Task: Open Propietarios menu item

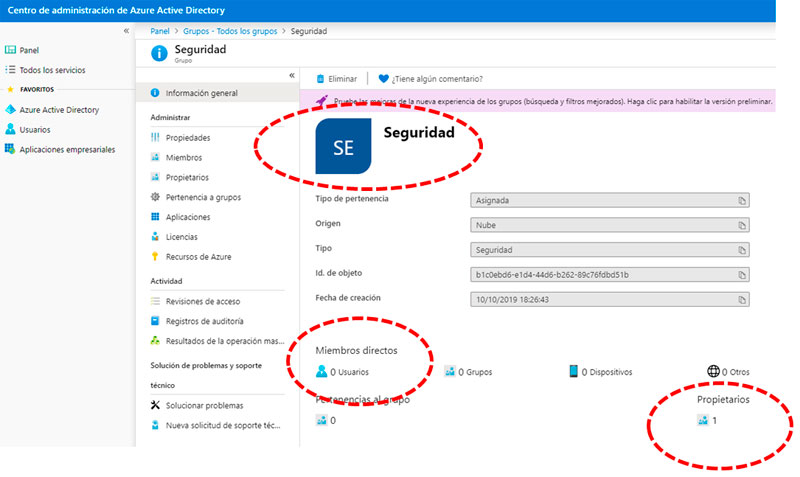Action: click(187, 178)
